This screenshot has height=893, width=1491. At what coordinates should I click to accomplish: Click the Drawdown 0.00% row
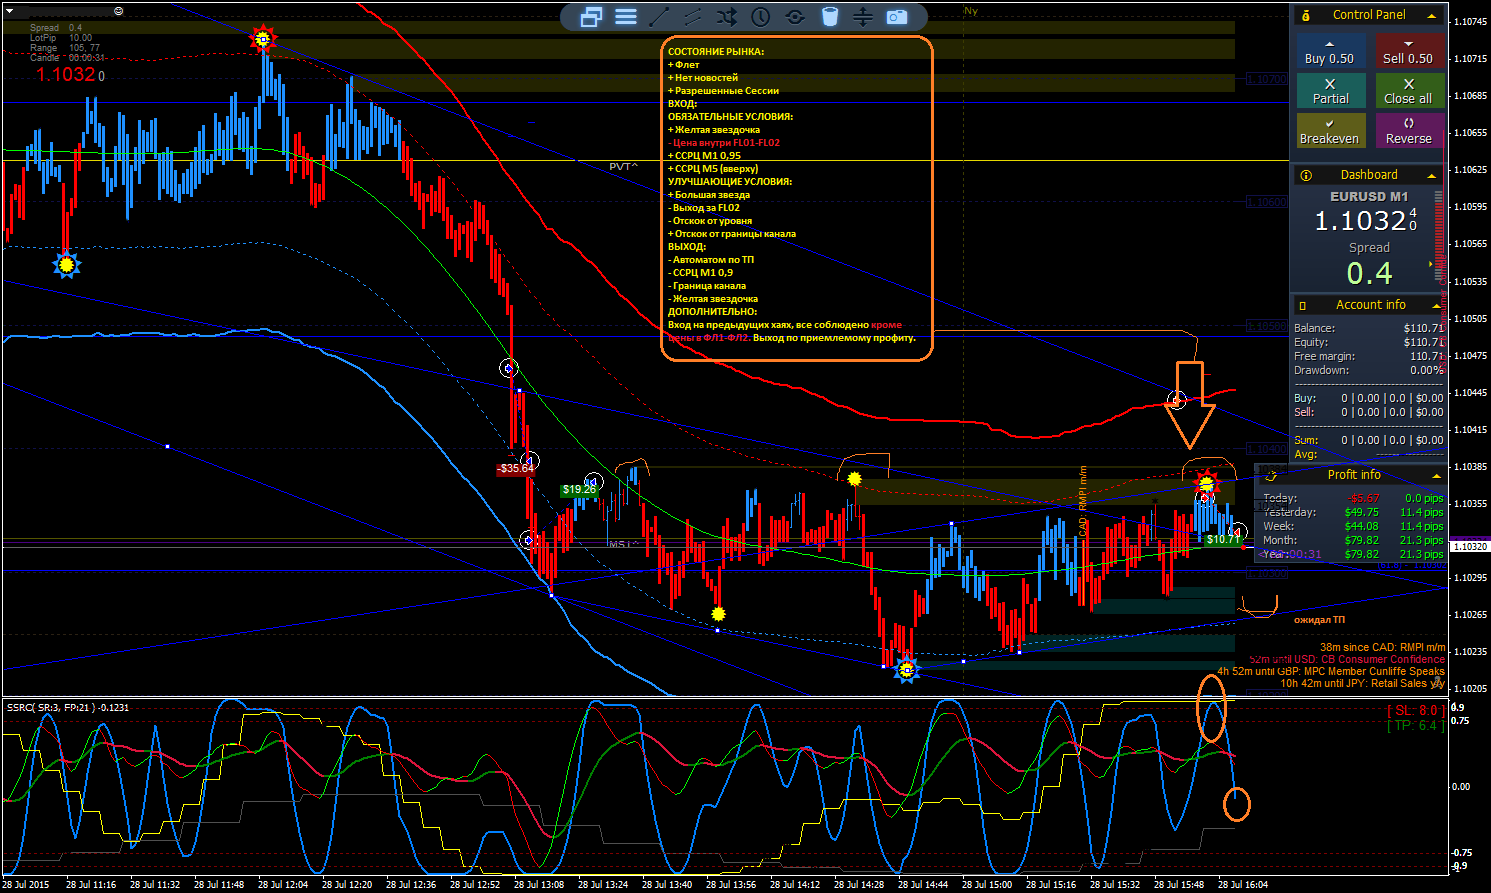click(1369, 370)
